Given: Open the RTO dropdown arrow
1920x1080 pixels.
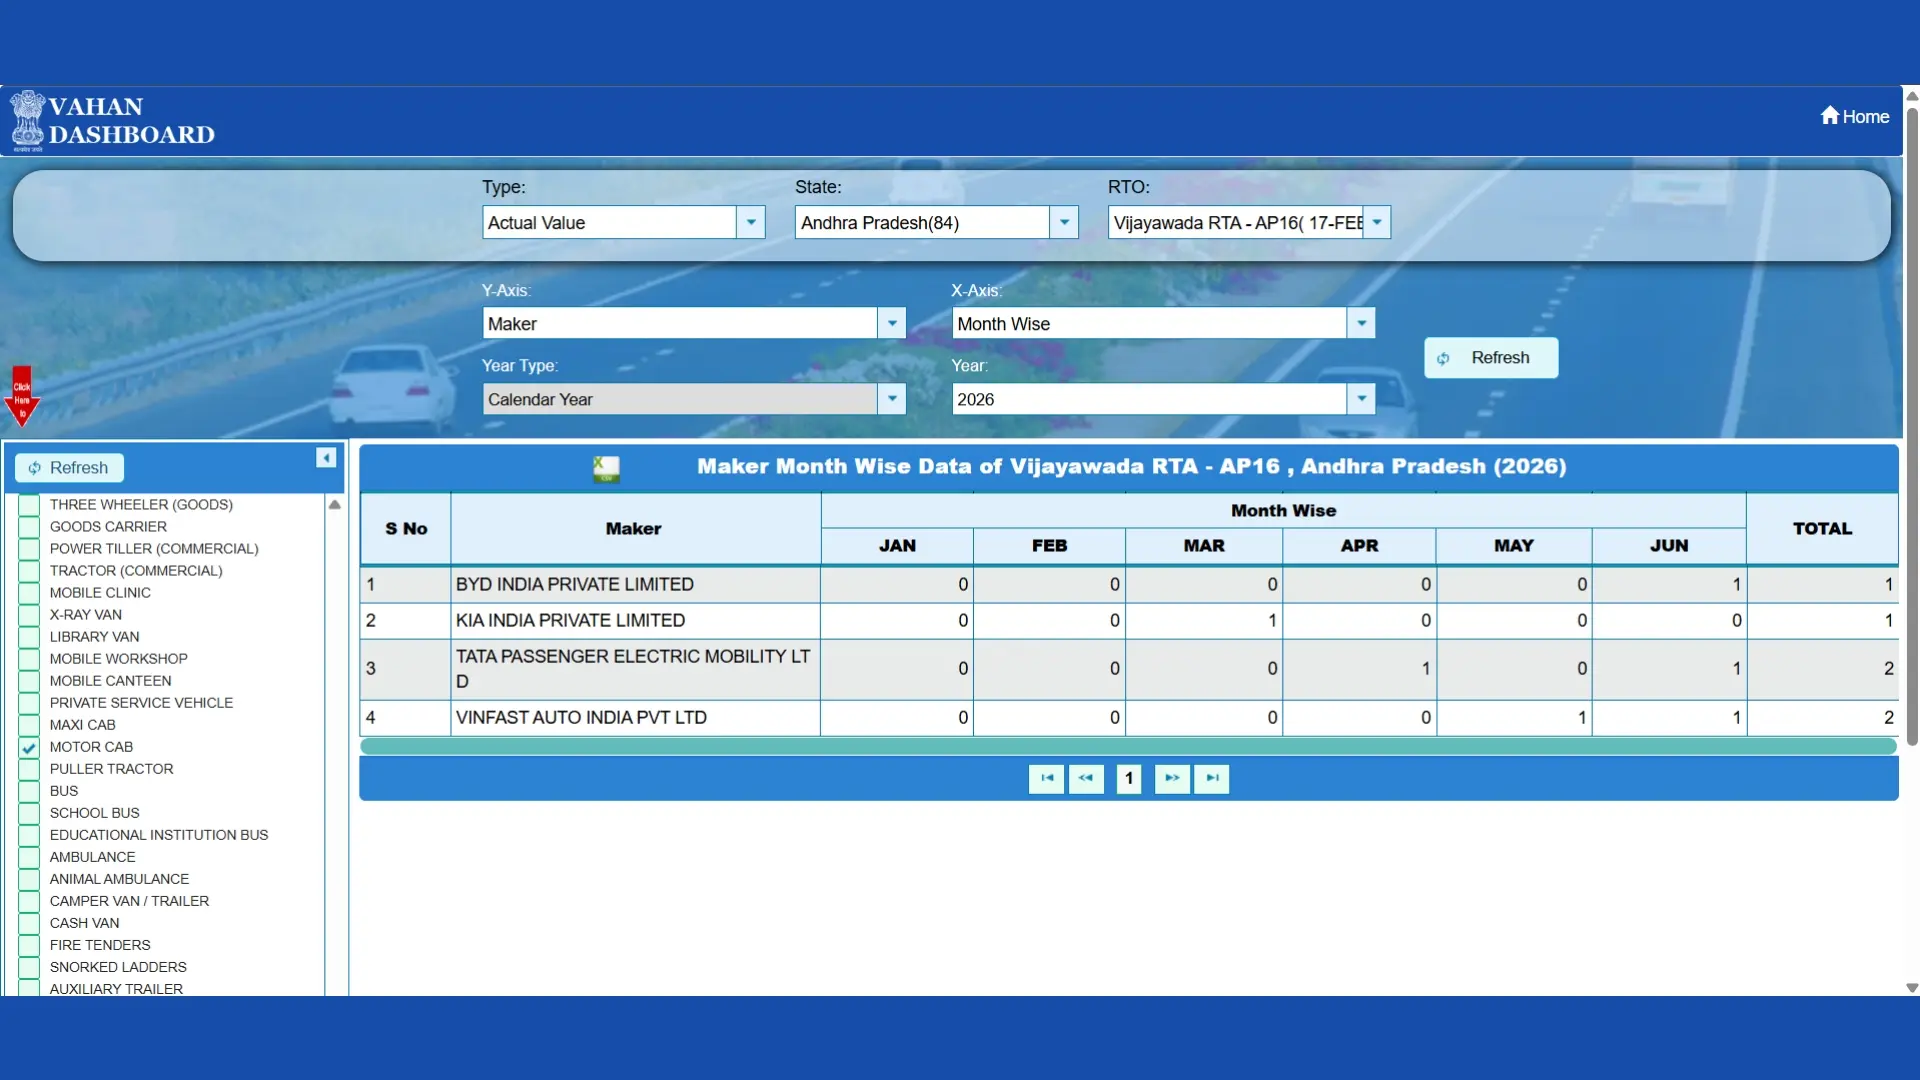Looking at the screenshot, I should 1377,223.
